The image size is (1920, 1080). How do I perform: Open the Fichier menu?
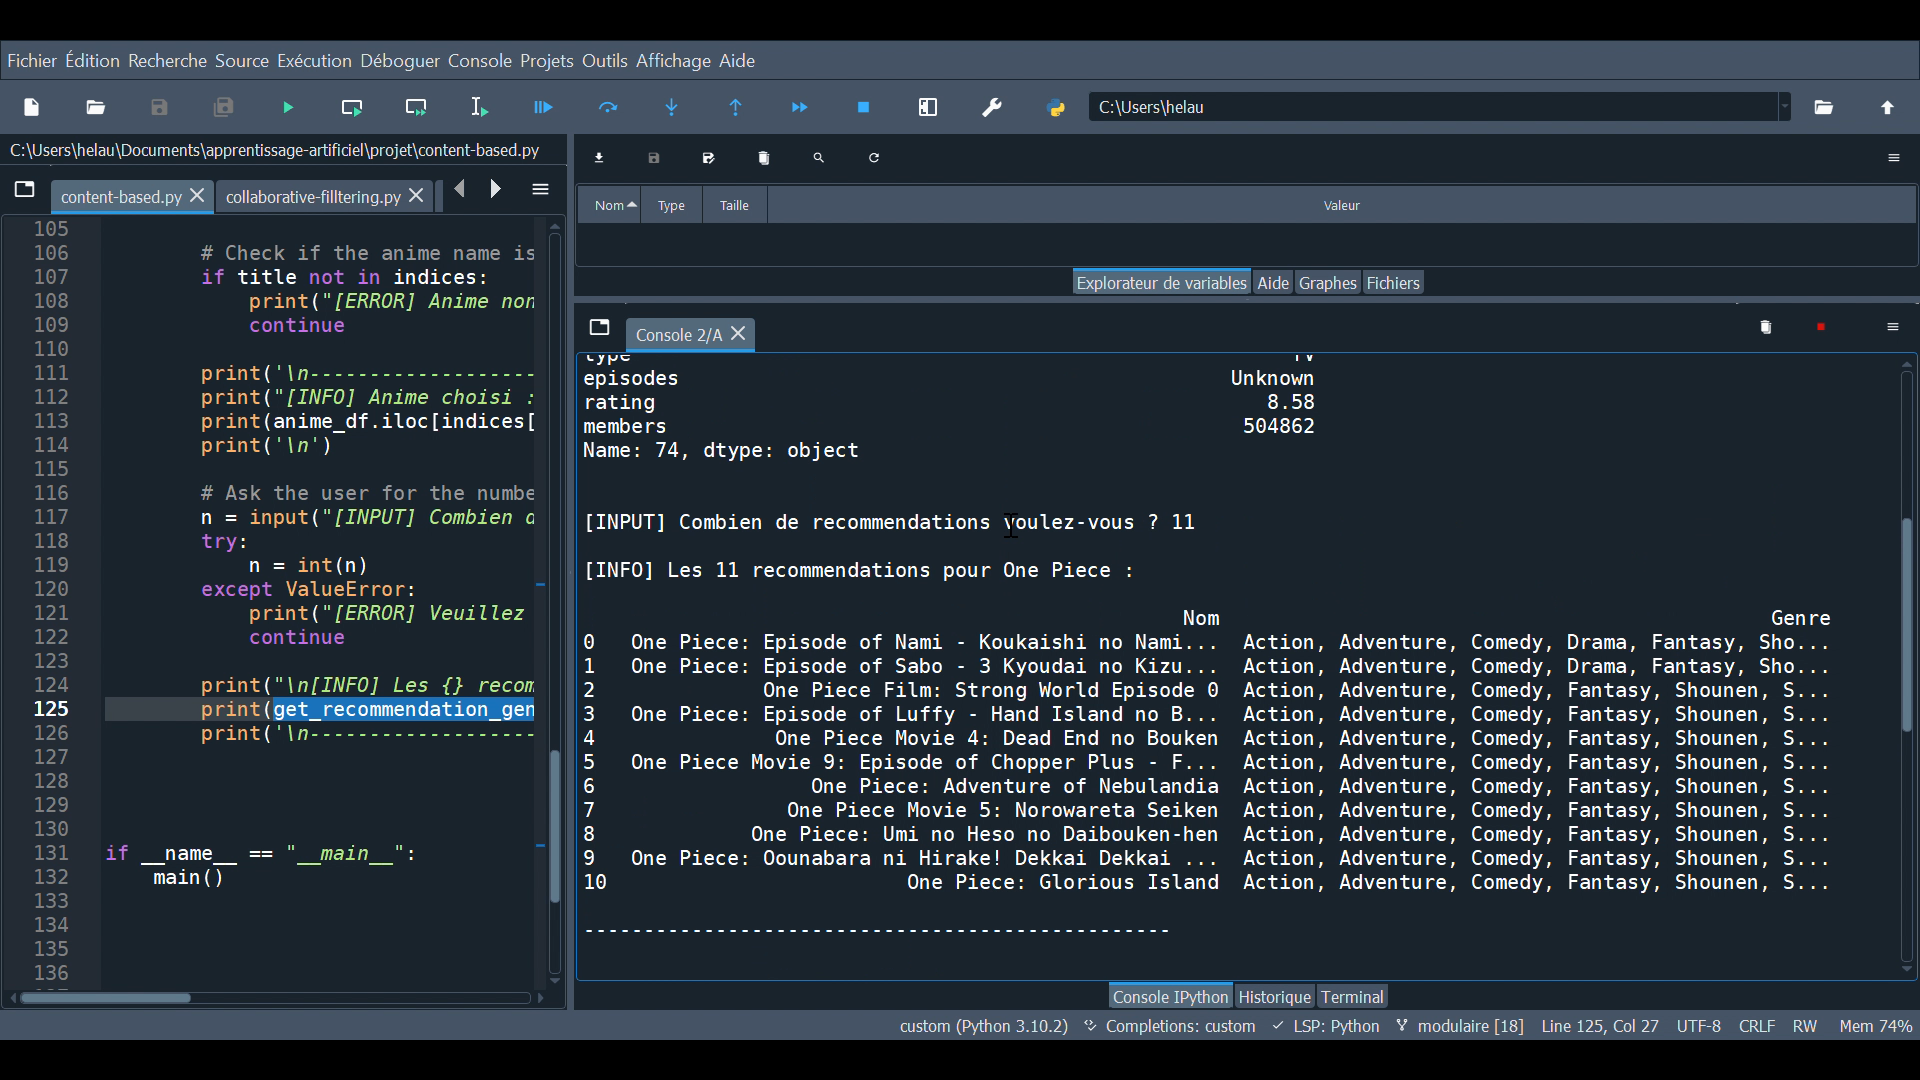click(x=32, y=61)
